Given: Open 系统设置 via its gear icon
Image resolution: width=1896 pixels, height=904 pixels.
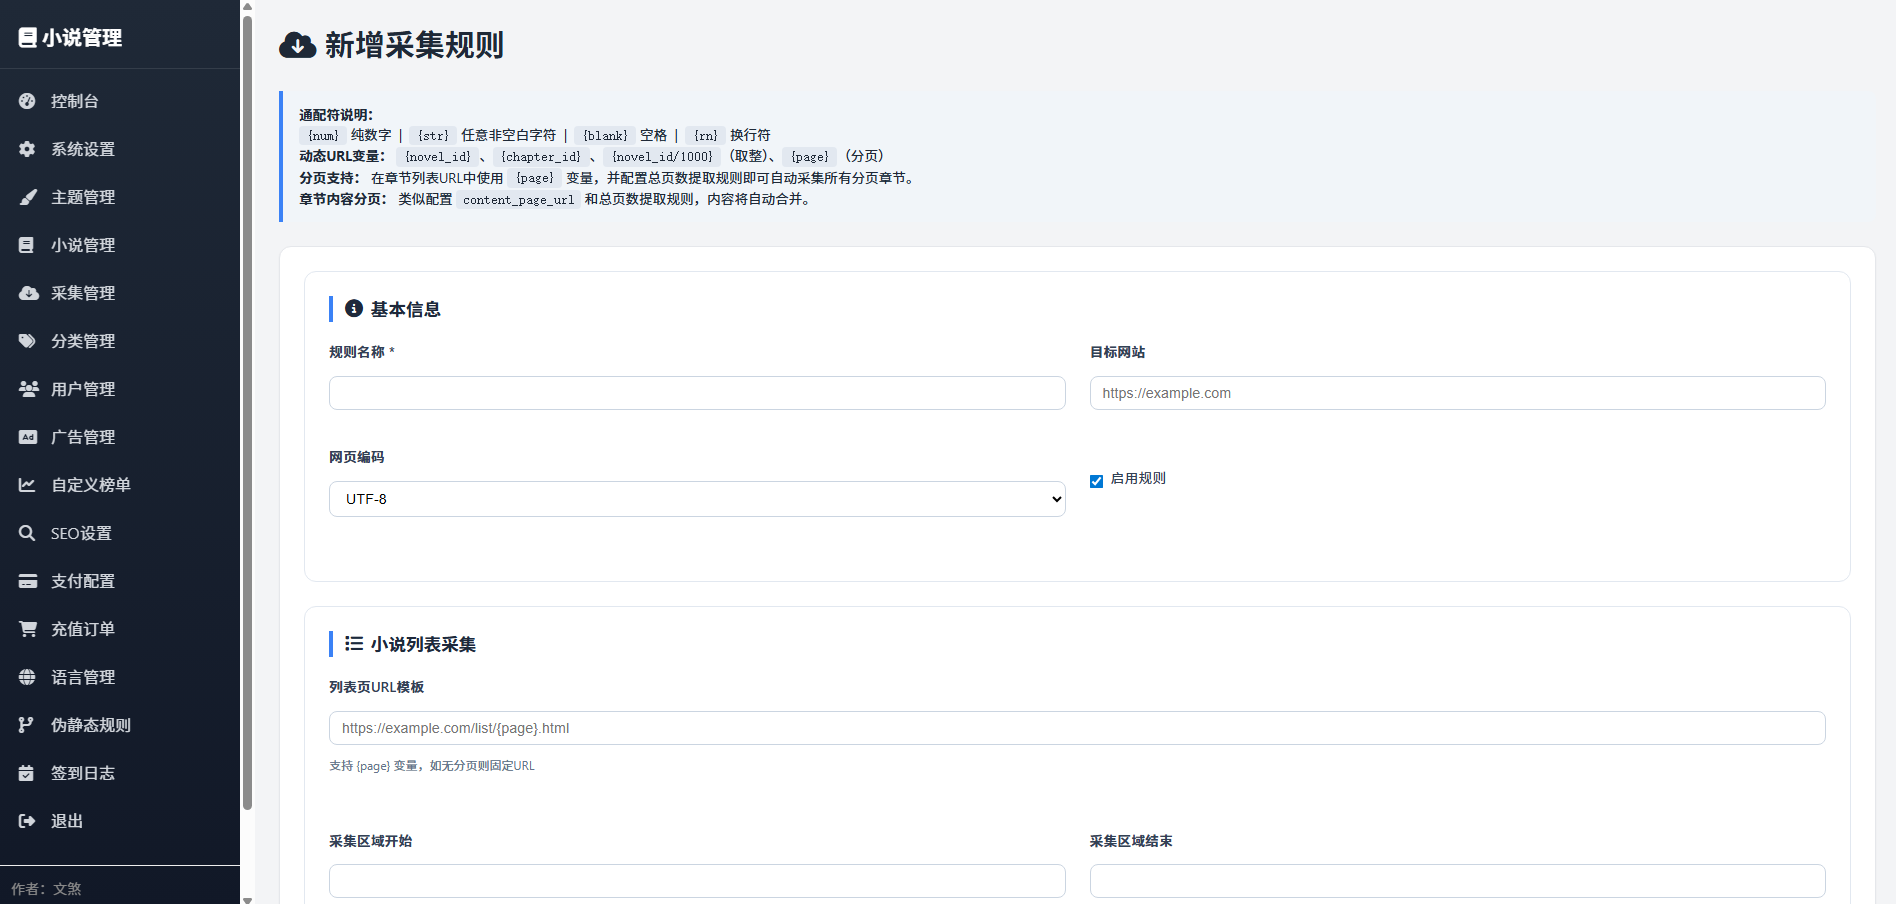Looking at the screenshot, I should (27, 149).
